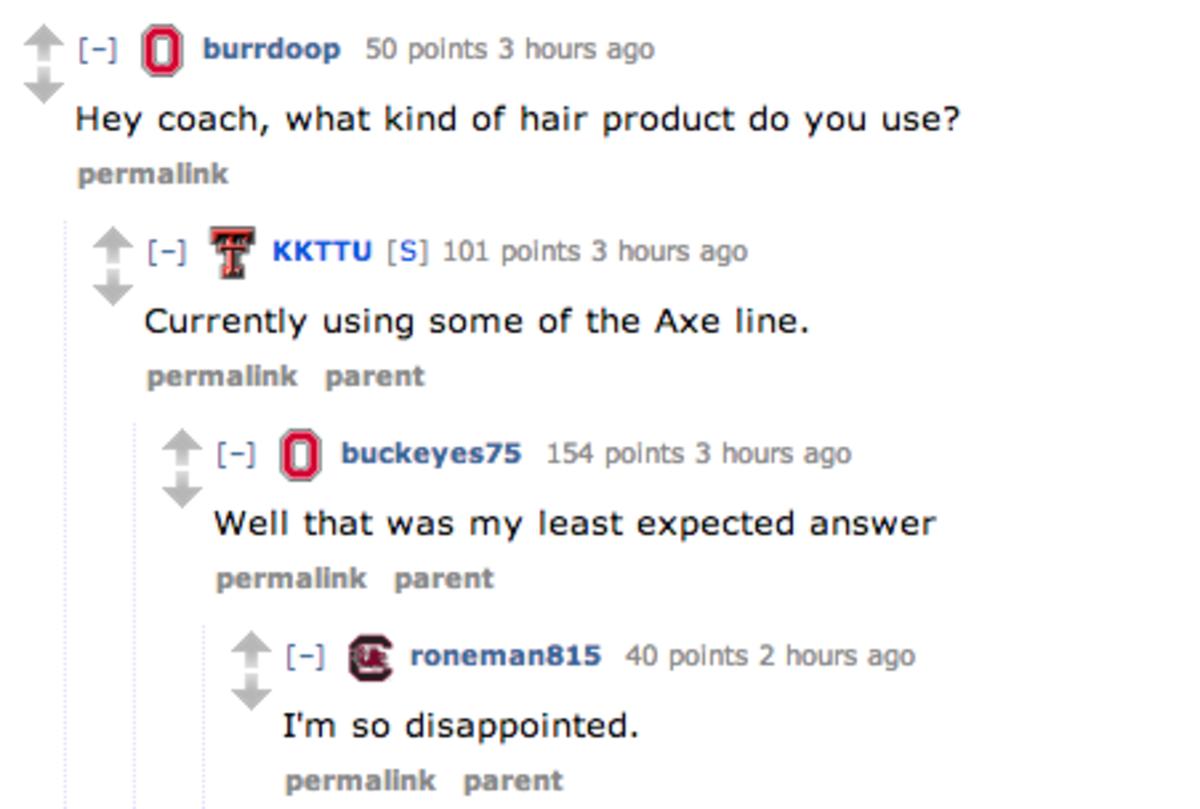The width and height of the screenshot is (1200, 809).
Task: Collapse burrdoop's comment thread
Action: pyautogui.click(x=97, y=49)
